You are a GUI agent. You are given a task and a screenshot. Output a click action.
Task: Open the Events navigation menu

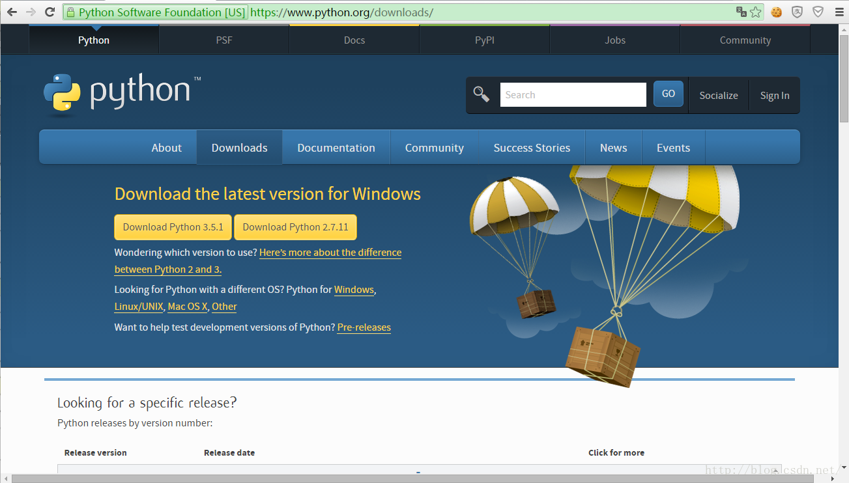coord(673,148)
